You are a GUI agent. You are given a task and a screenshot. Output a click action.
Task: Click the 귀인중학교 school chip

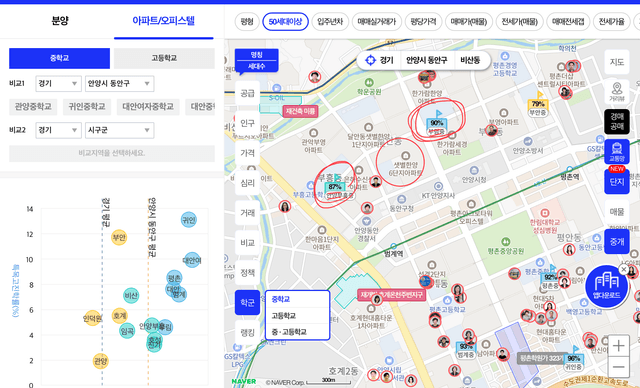87,107
